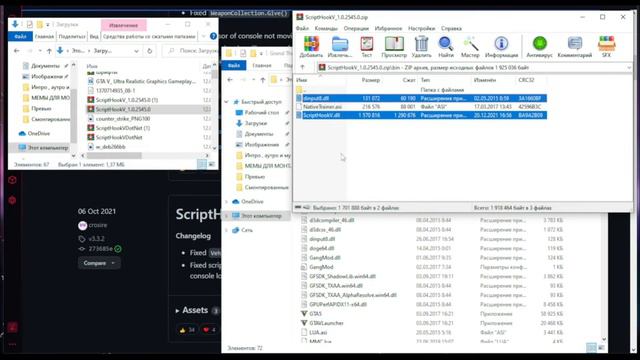
Task: Switch Загрузки window to details view icon
Action: pyautogui.click(x=202, y=164)
